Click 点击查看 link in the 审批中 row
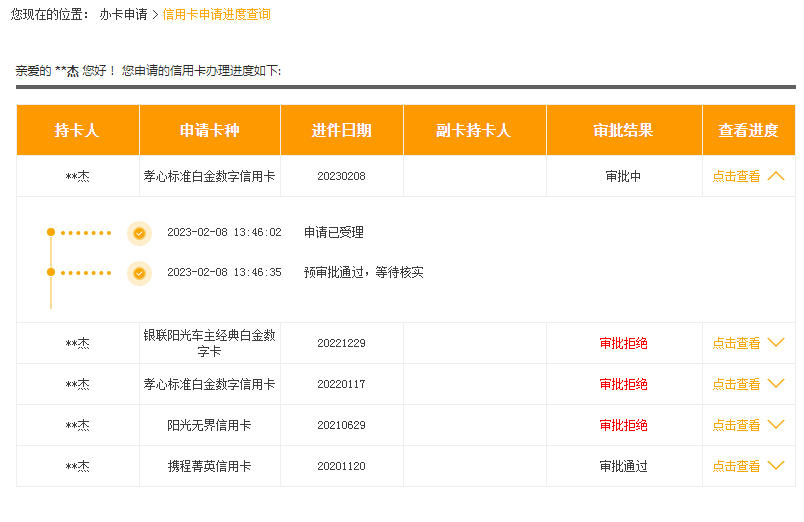The image size is (804, 522). click(736, 176)
